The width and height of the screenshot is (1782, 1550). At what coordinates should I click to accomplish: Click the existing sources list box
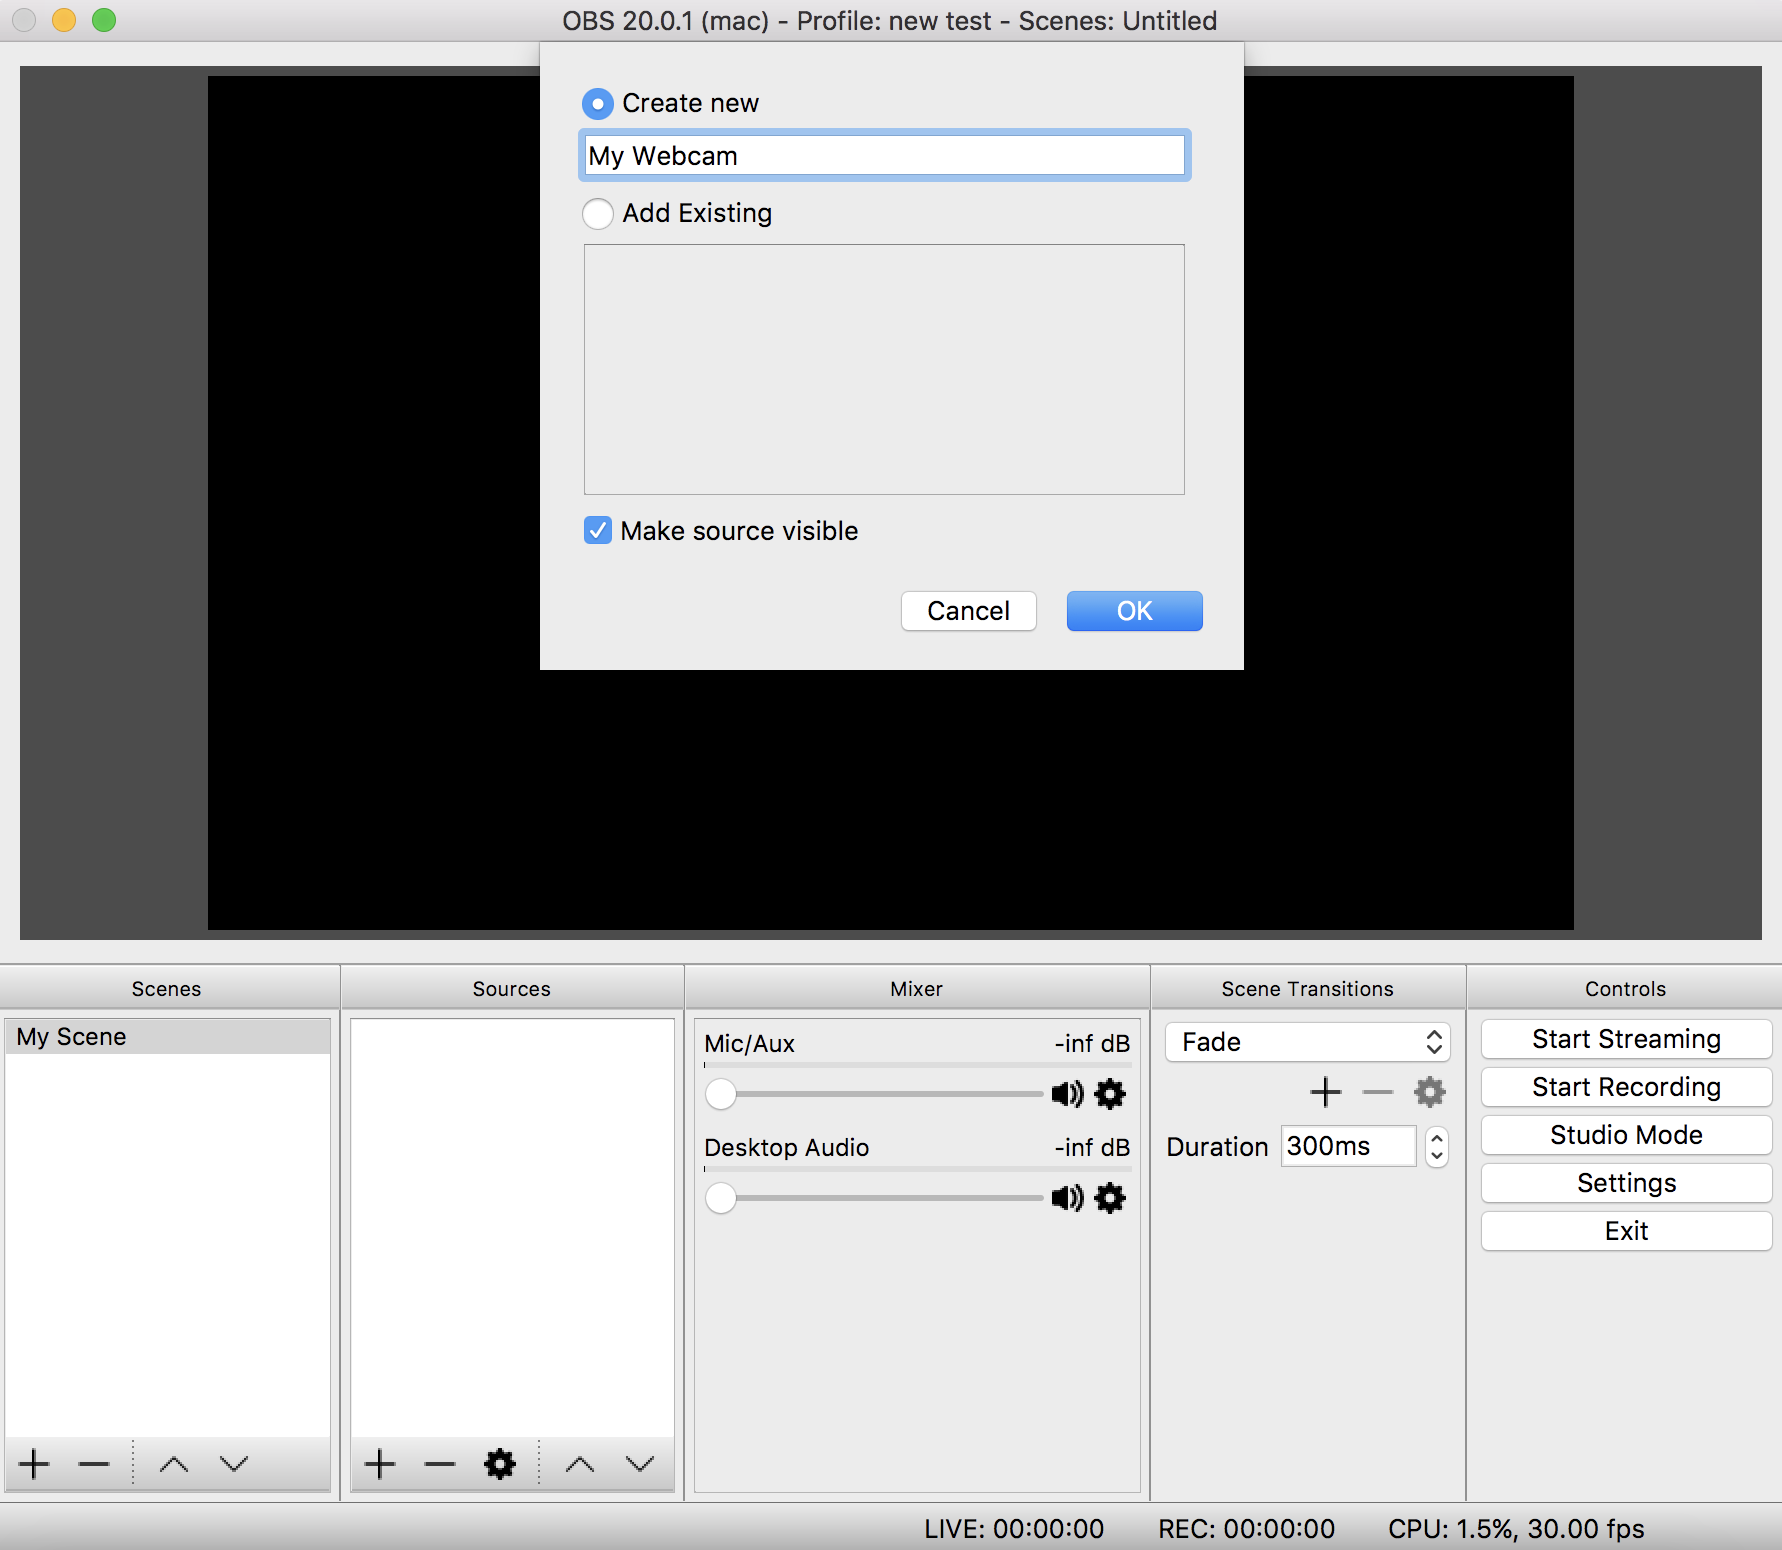(884, 369)
